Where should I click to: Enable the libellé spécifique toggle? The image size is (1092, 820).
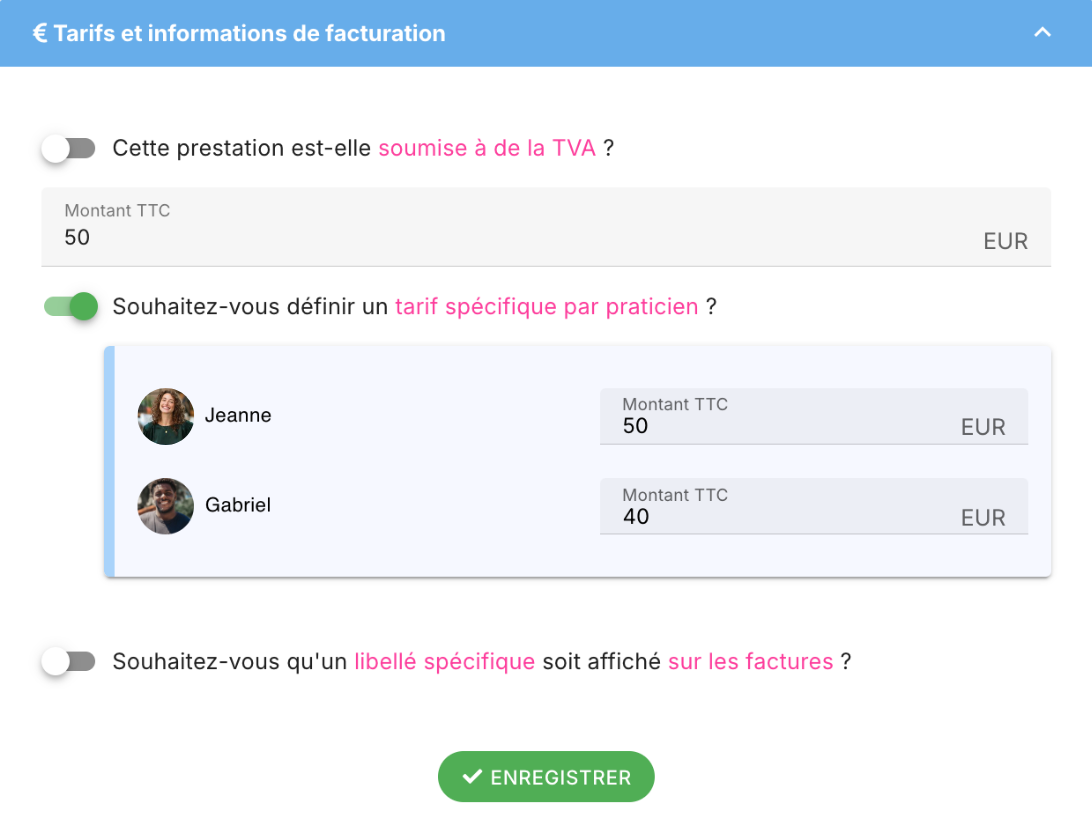[x=68, y=662]
